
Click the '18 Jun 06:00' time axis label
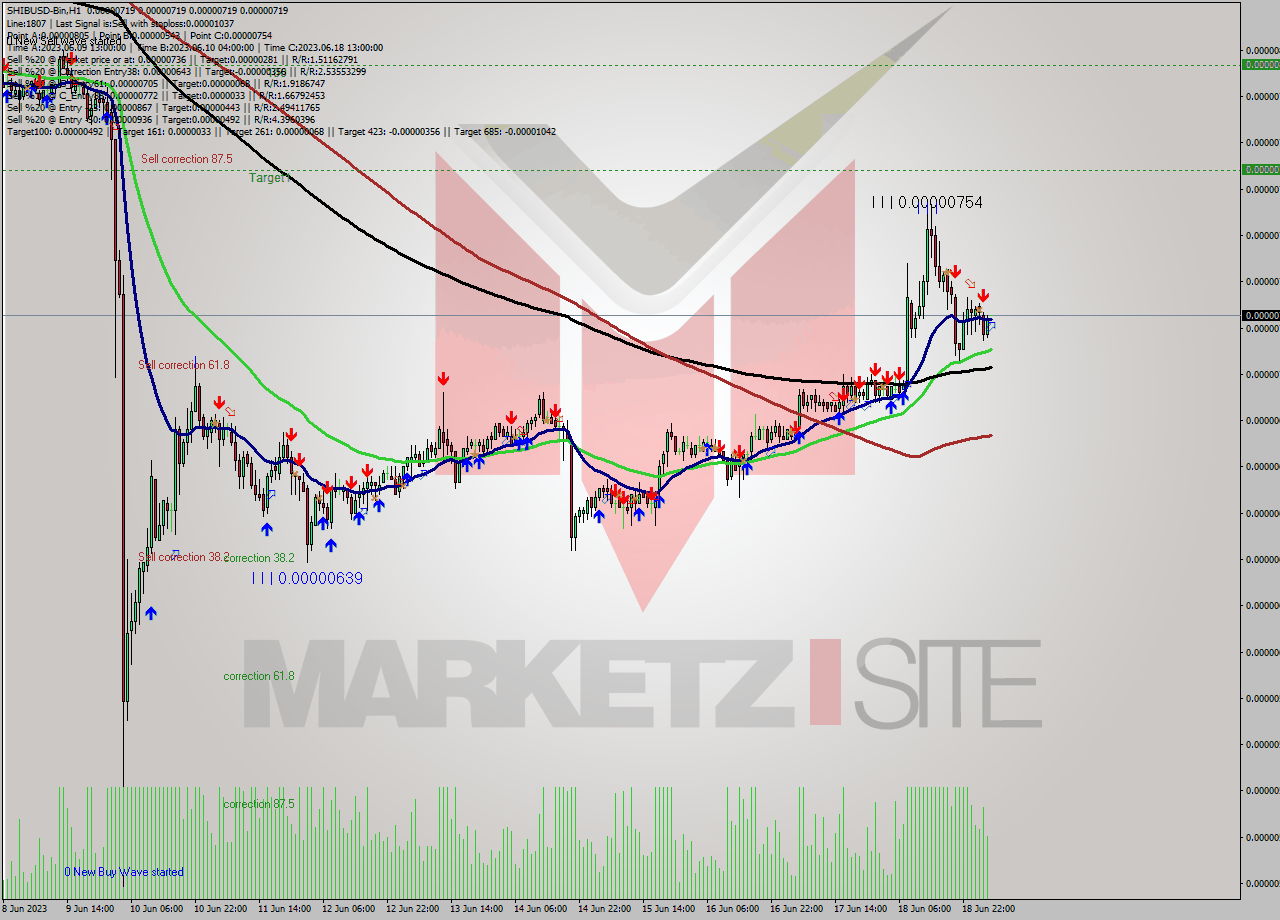pos(923,908)
